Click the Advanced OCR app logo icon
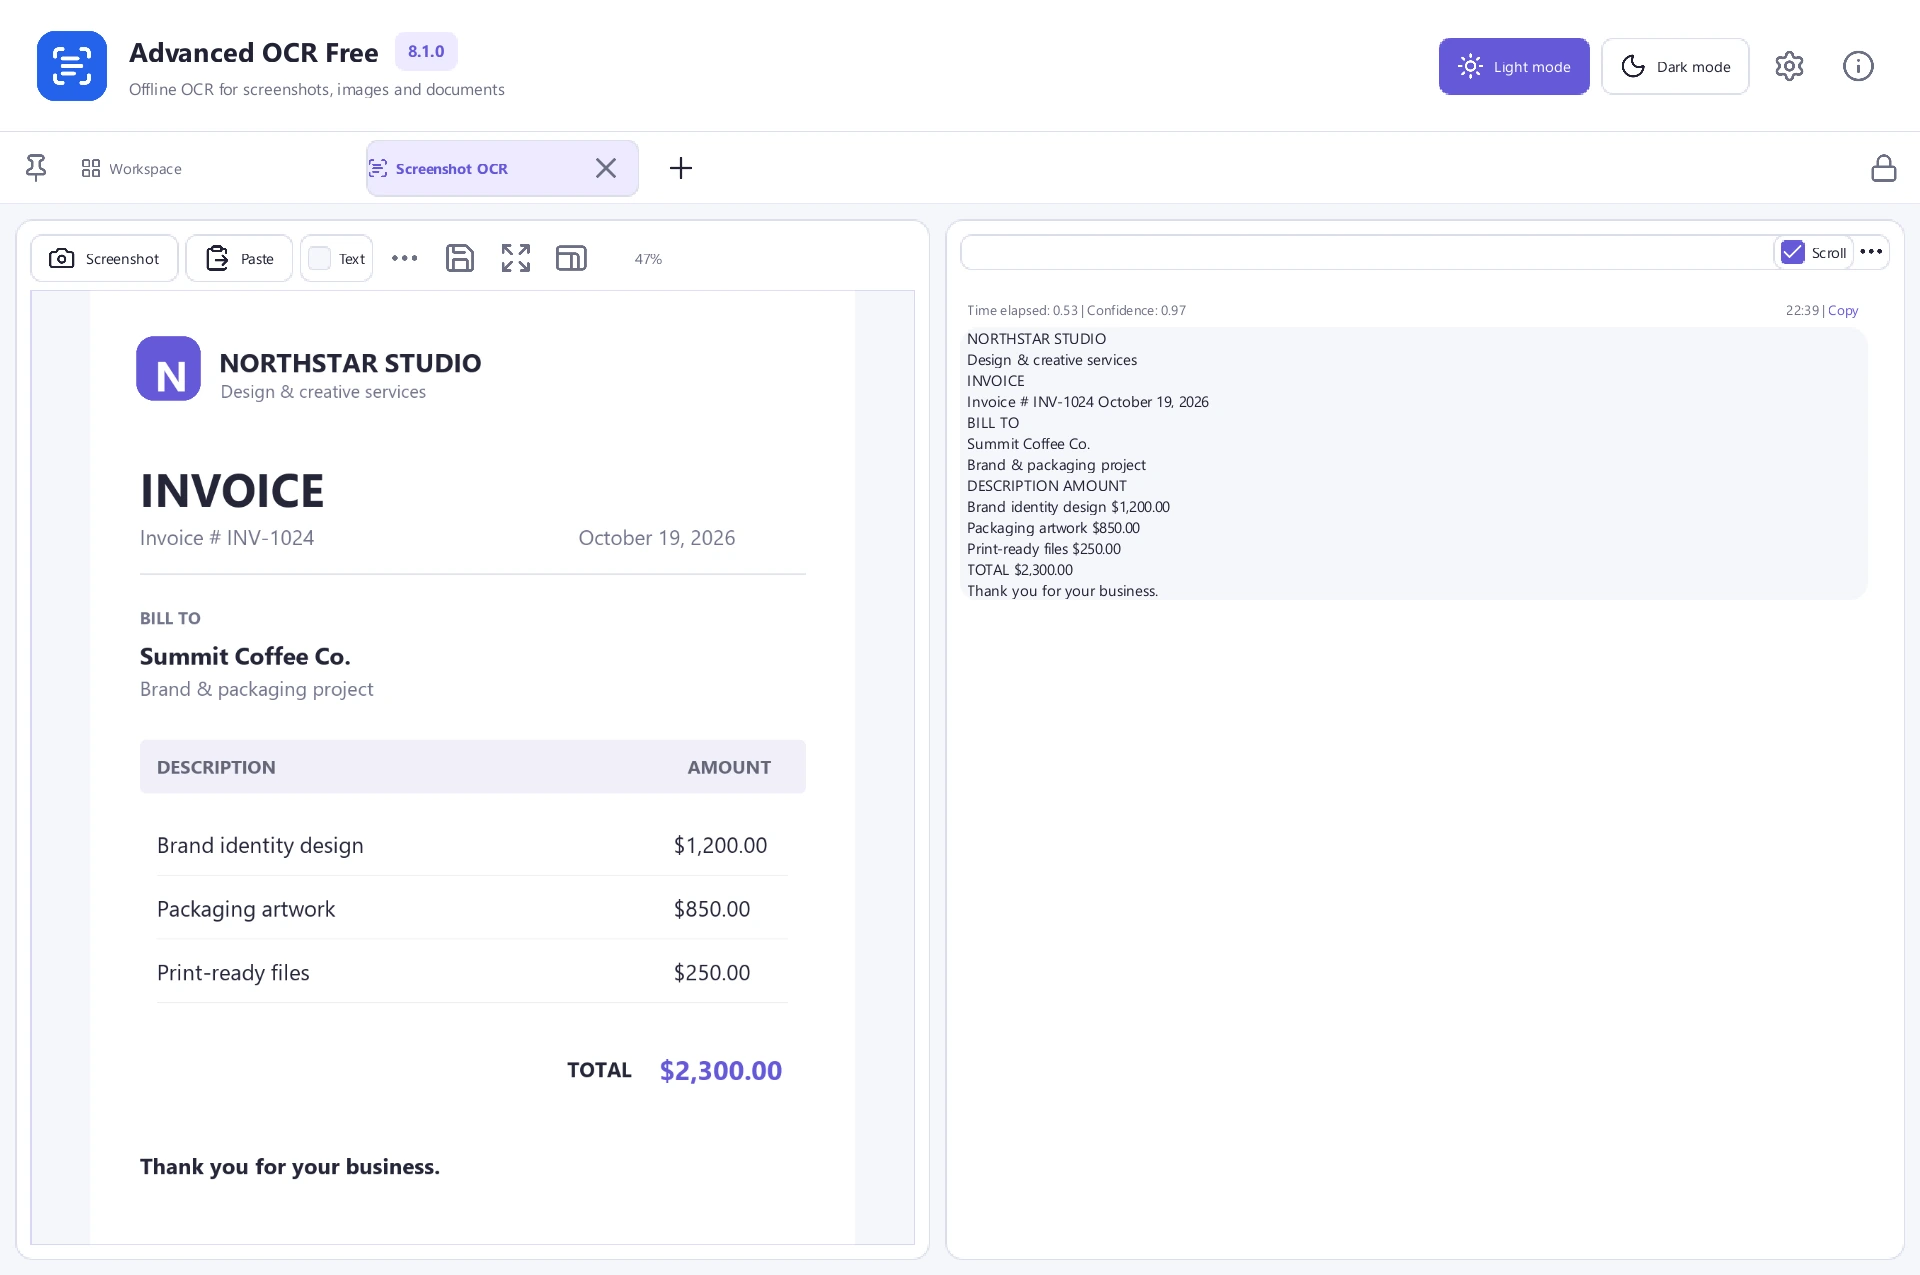Screen dimensions: 1920x1275 72,66
